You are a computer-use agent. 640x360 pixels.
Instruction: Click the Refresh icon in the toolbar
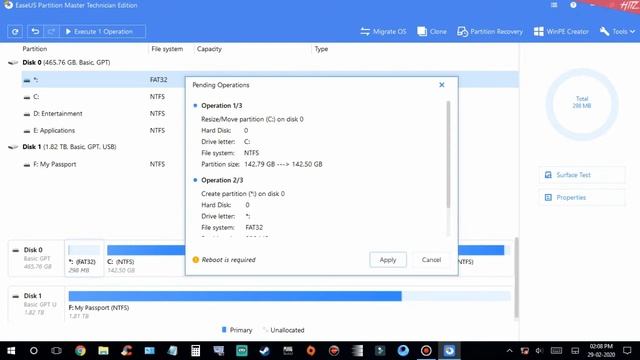tap(15, 31)
